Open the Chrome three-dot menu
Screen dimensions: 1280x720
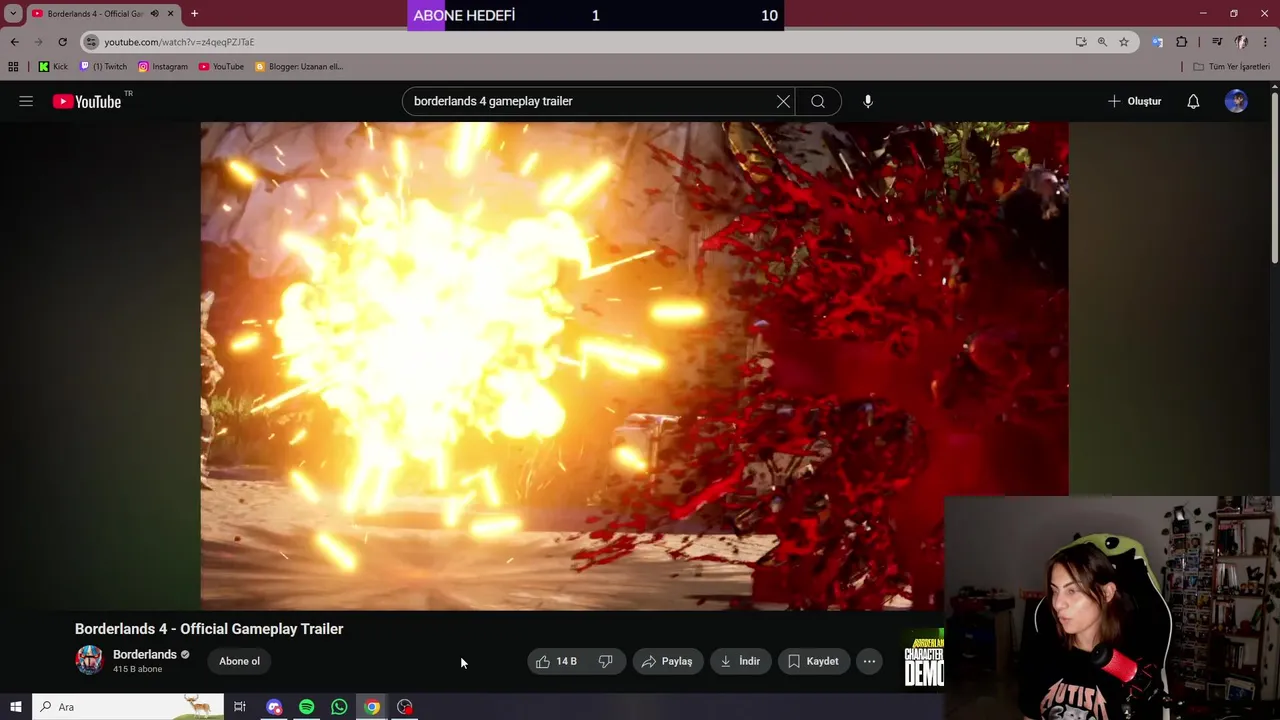(x=1266, y=42)
